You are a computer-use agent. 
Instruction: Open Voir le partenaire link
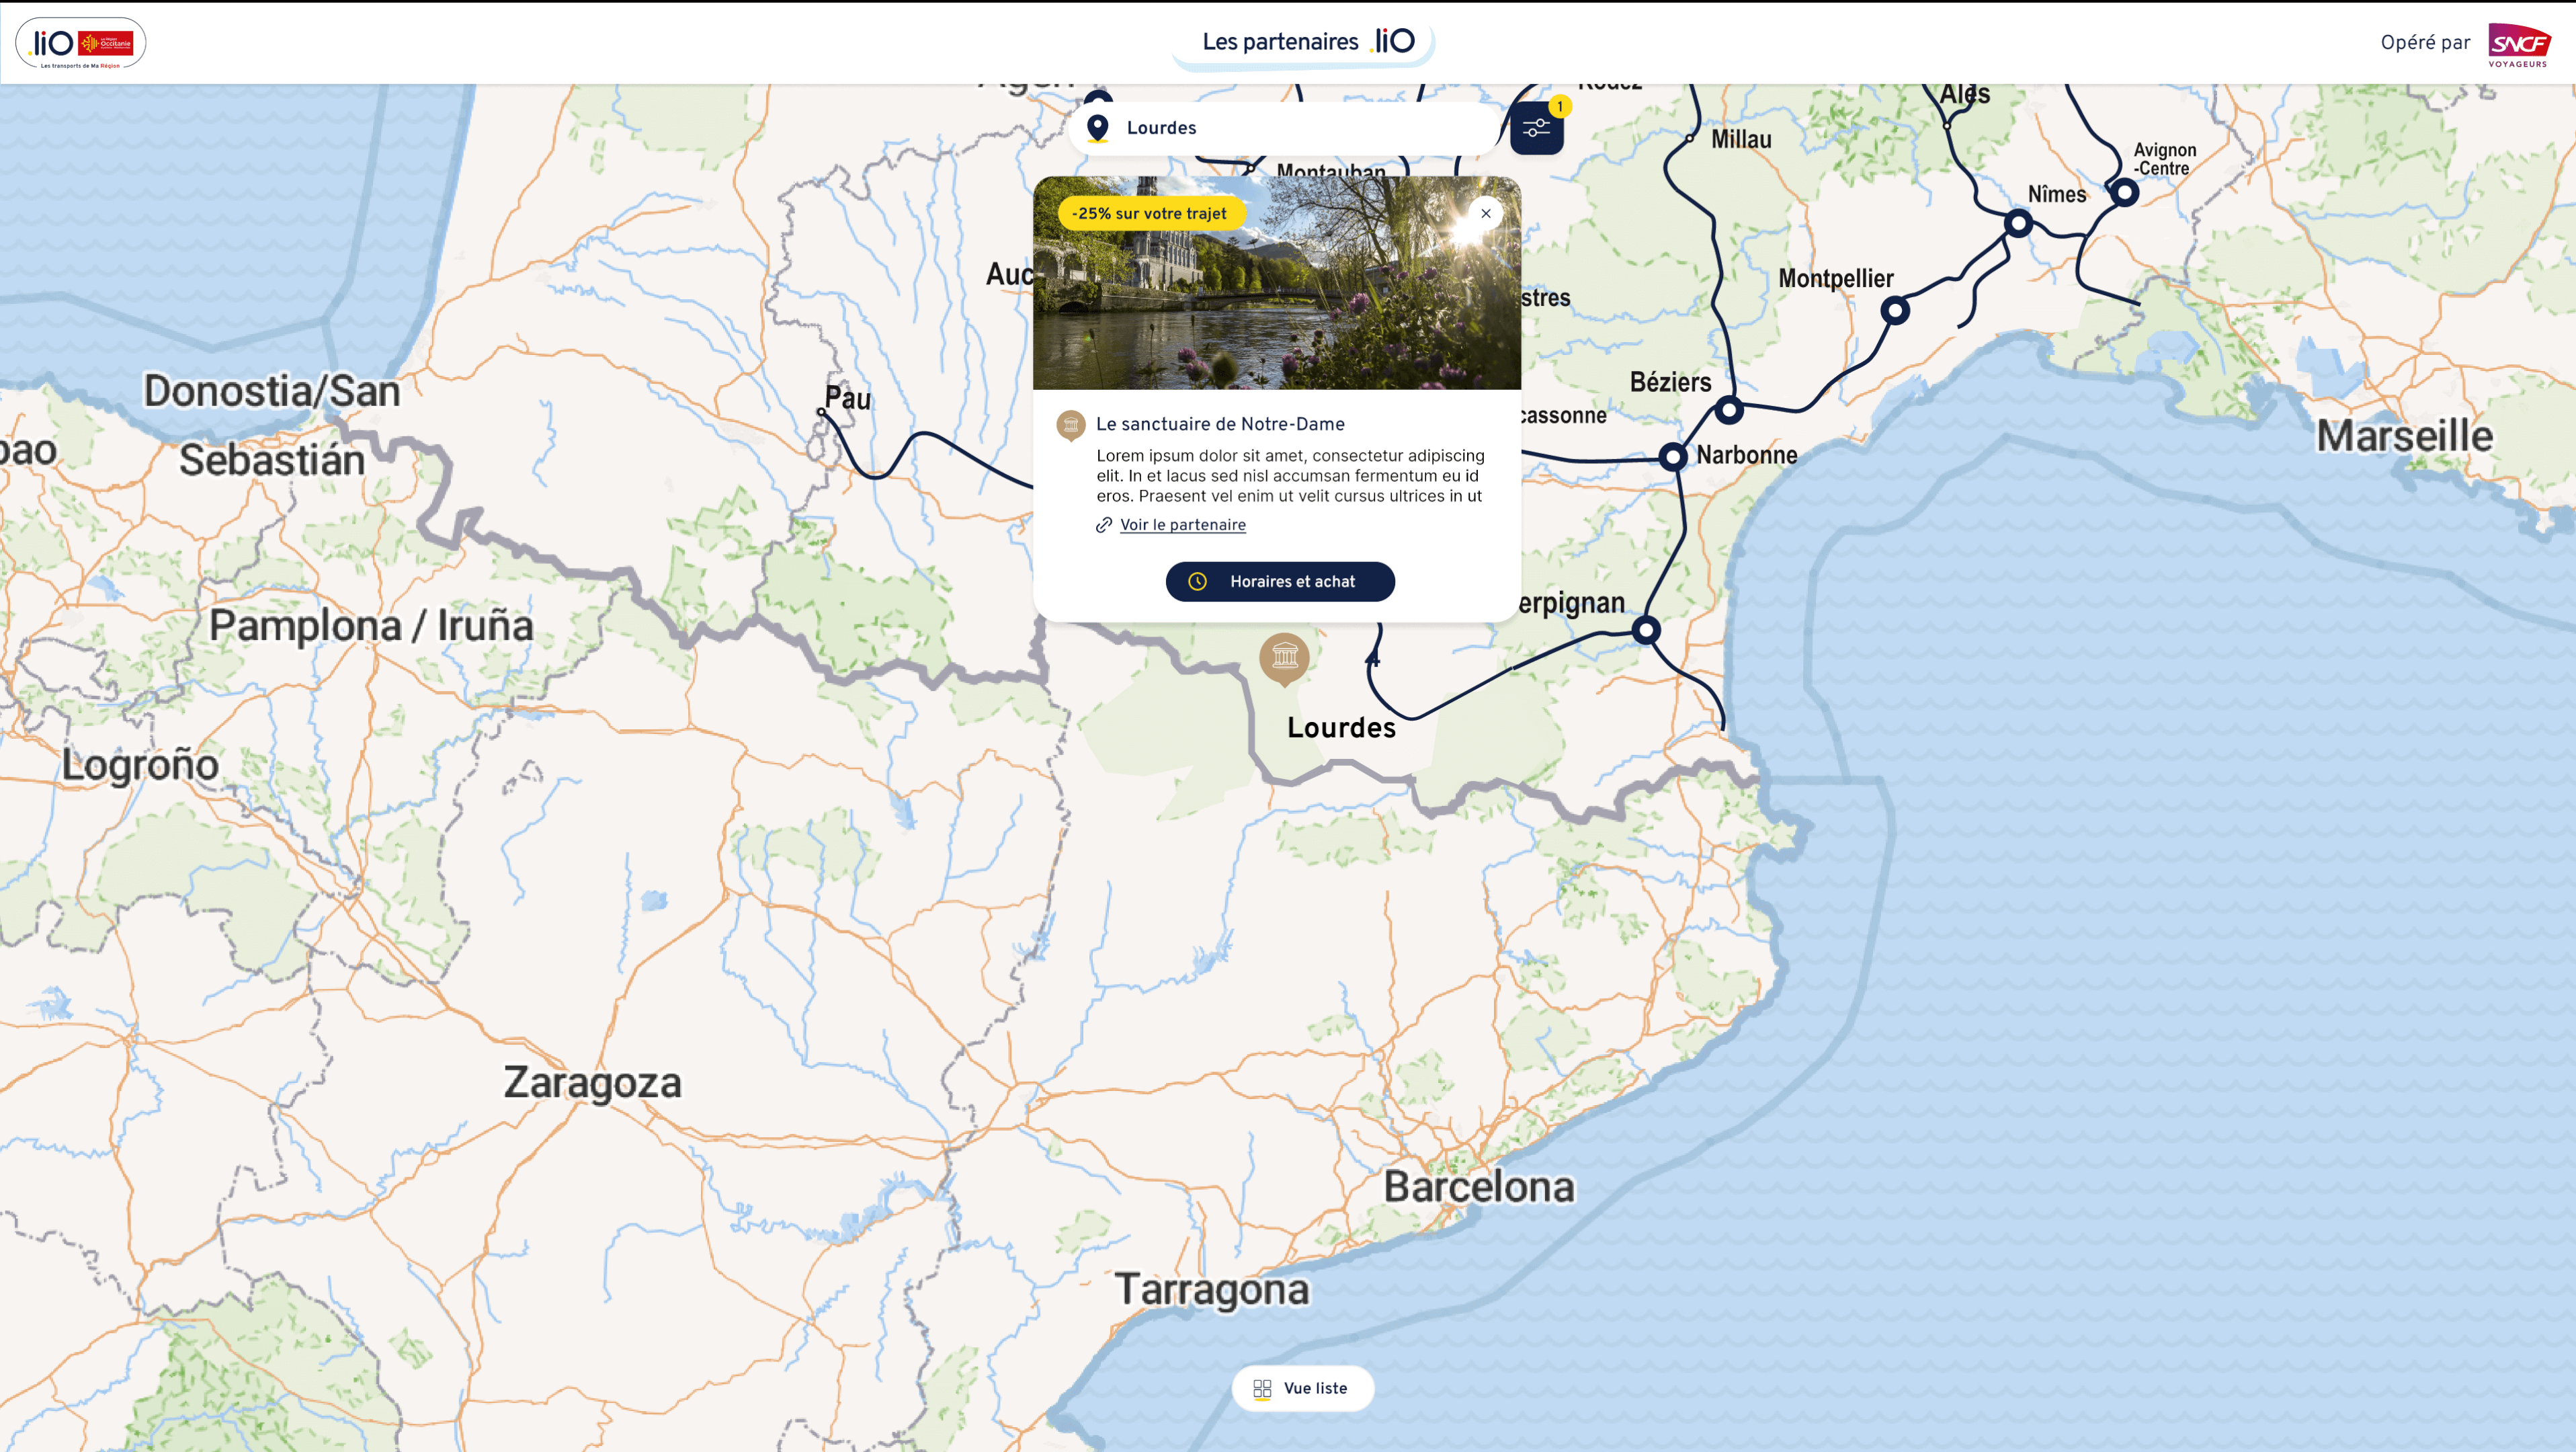point(1182,525)
